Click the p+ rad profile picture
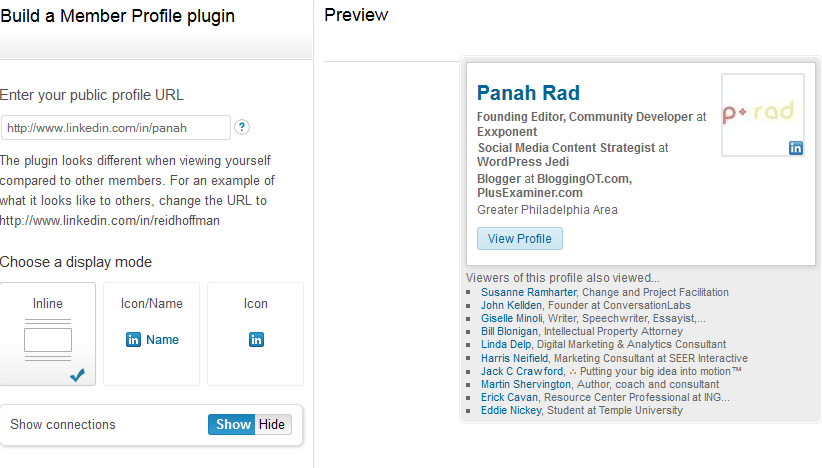Image resolution: width=822 pixels, height=468 pixels. point(763,115)
